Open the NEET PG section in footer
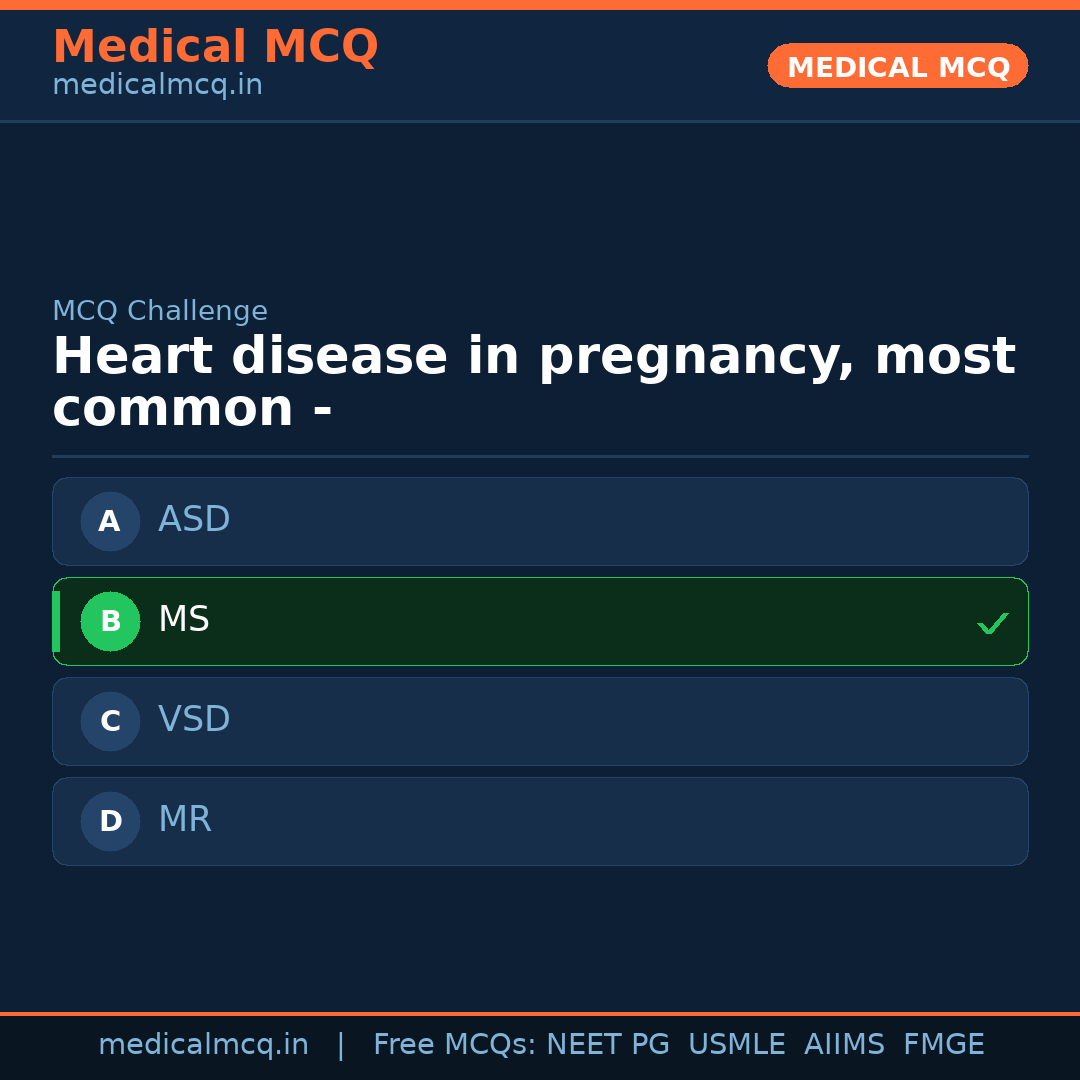1080x1080 pixels. [x=607, y=1044]
